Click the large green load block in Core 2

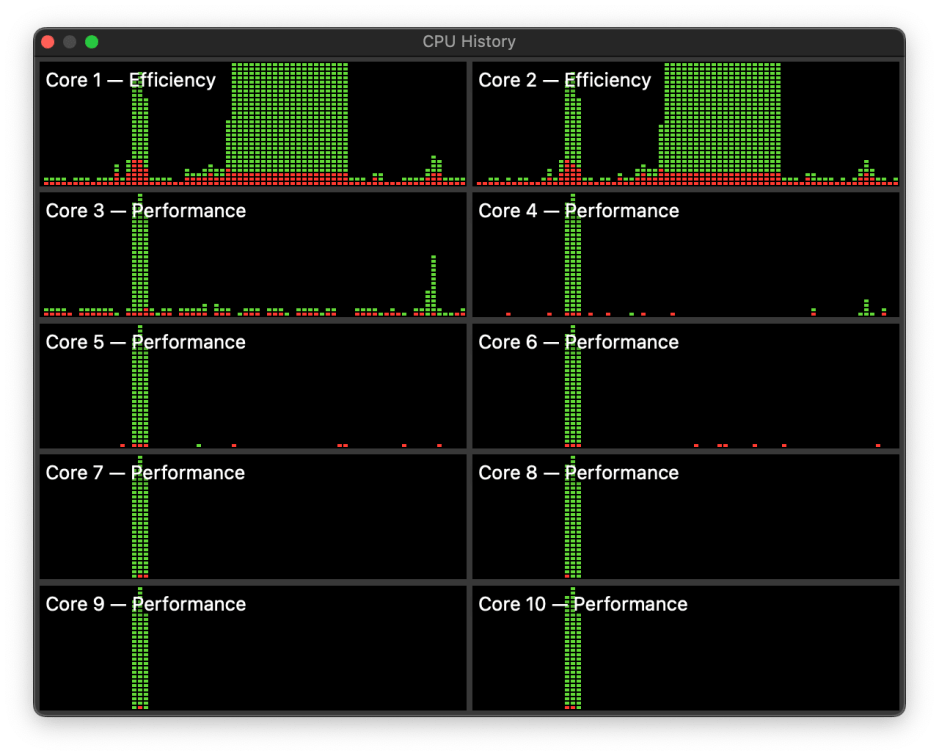tap(722, 120)
